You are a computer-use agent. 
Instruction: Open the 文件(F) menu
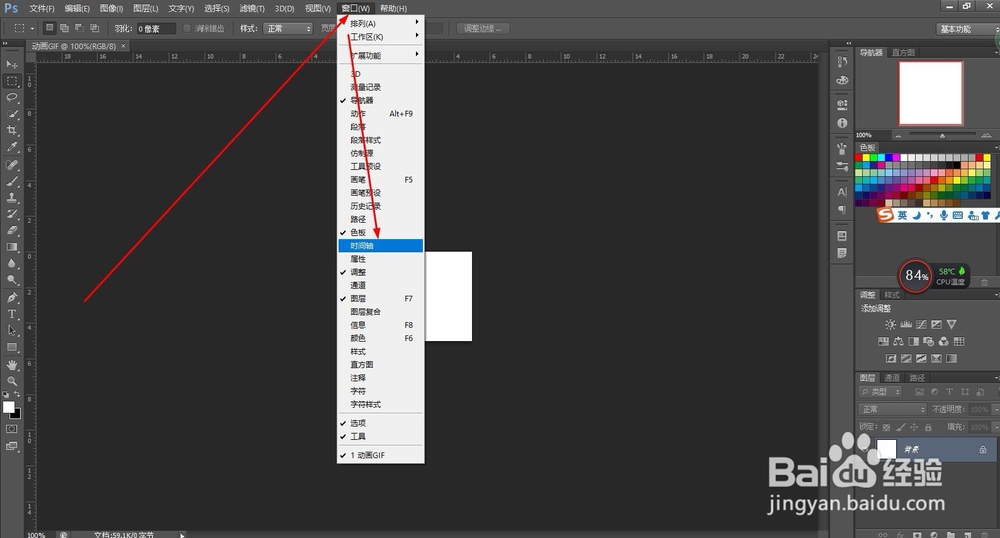(42, 8)
